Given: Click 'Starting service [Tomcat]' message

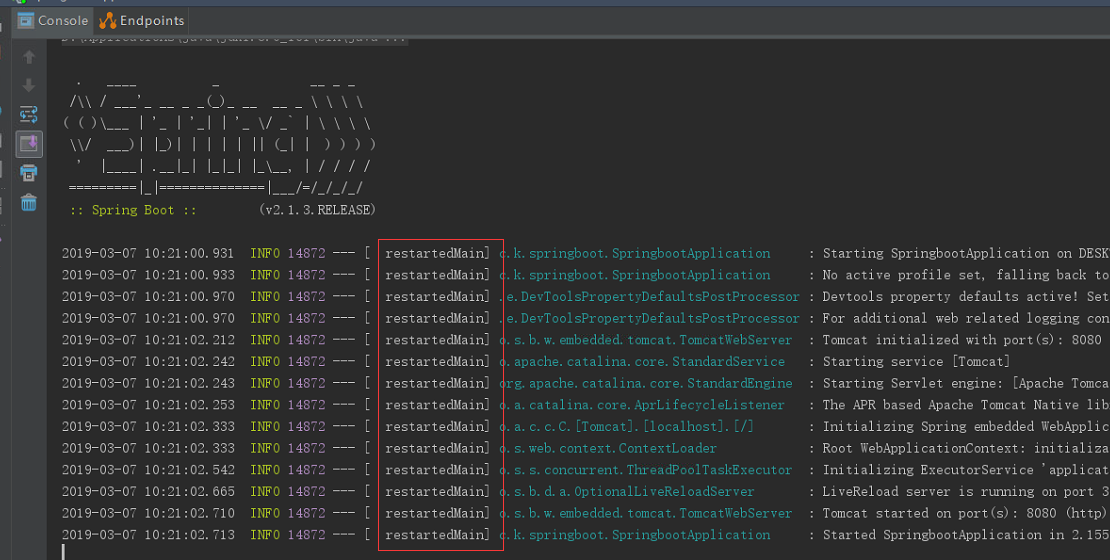Looking at the screenshot, I should tap(917, 362).
